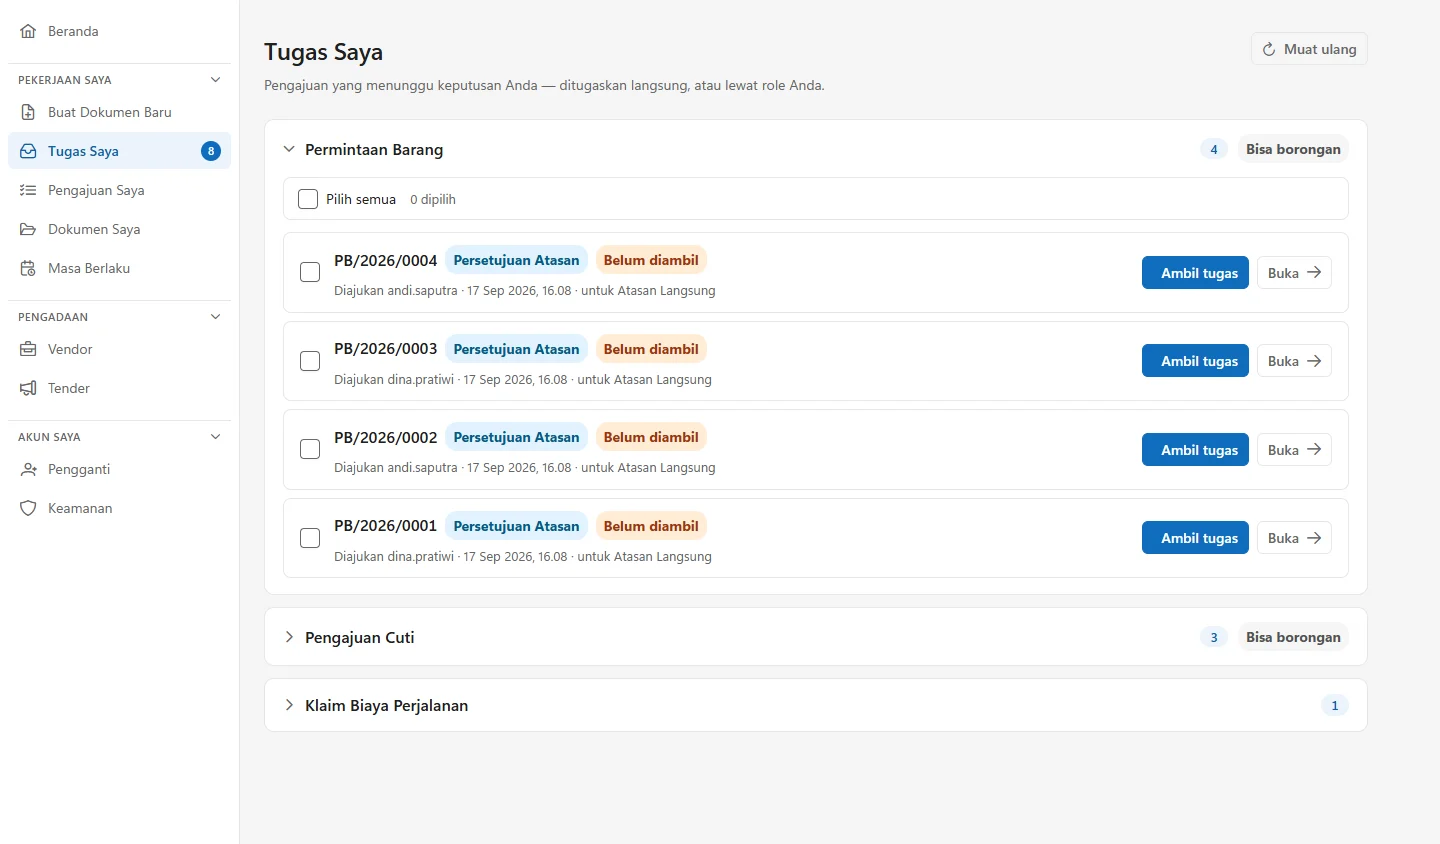The width and height of the screenshot is (1440, 844).
Task: Click the Persetujuan Atasan tag on PB/2026/0001
Action: pos(516,526)
